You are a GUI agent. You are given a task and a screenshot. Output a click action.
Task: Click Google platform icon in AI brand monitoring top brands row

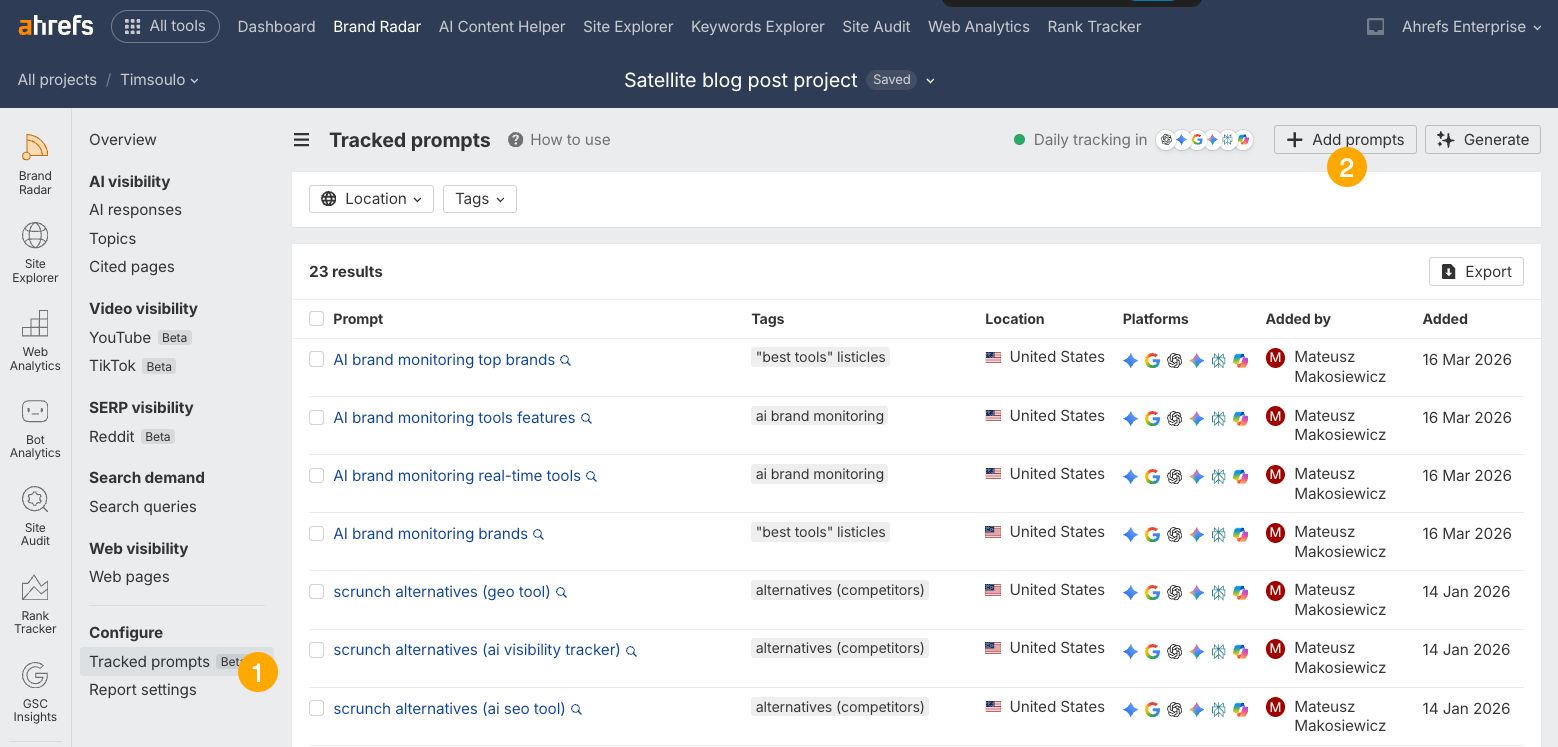(x=1152, y=361)
